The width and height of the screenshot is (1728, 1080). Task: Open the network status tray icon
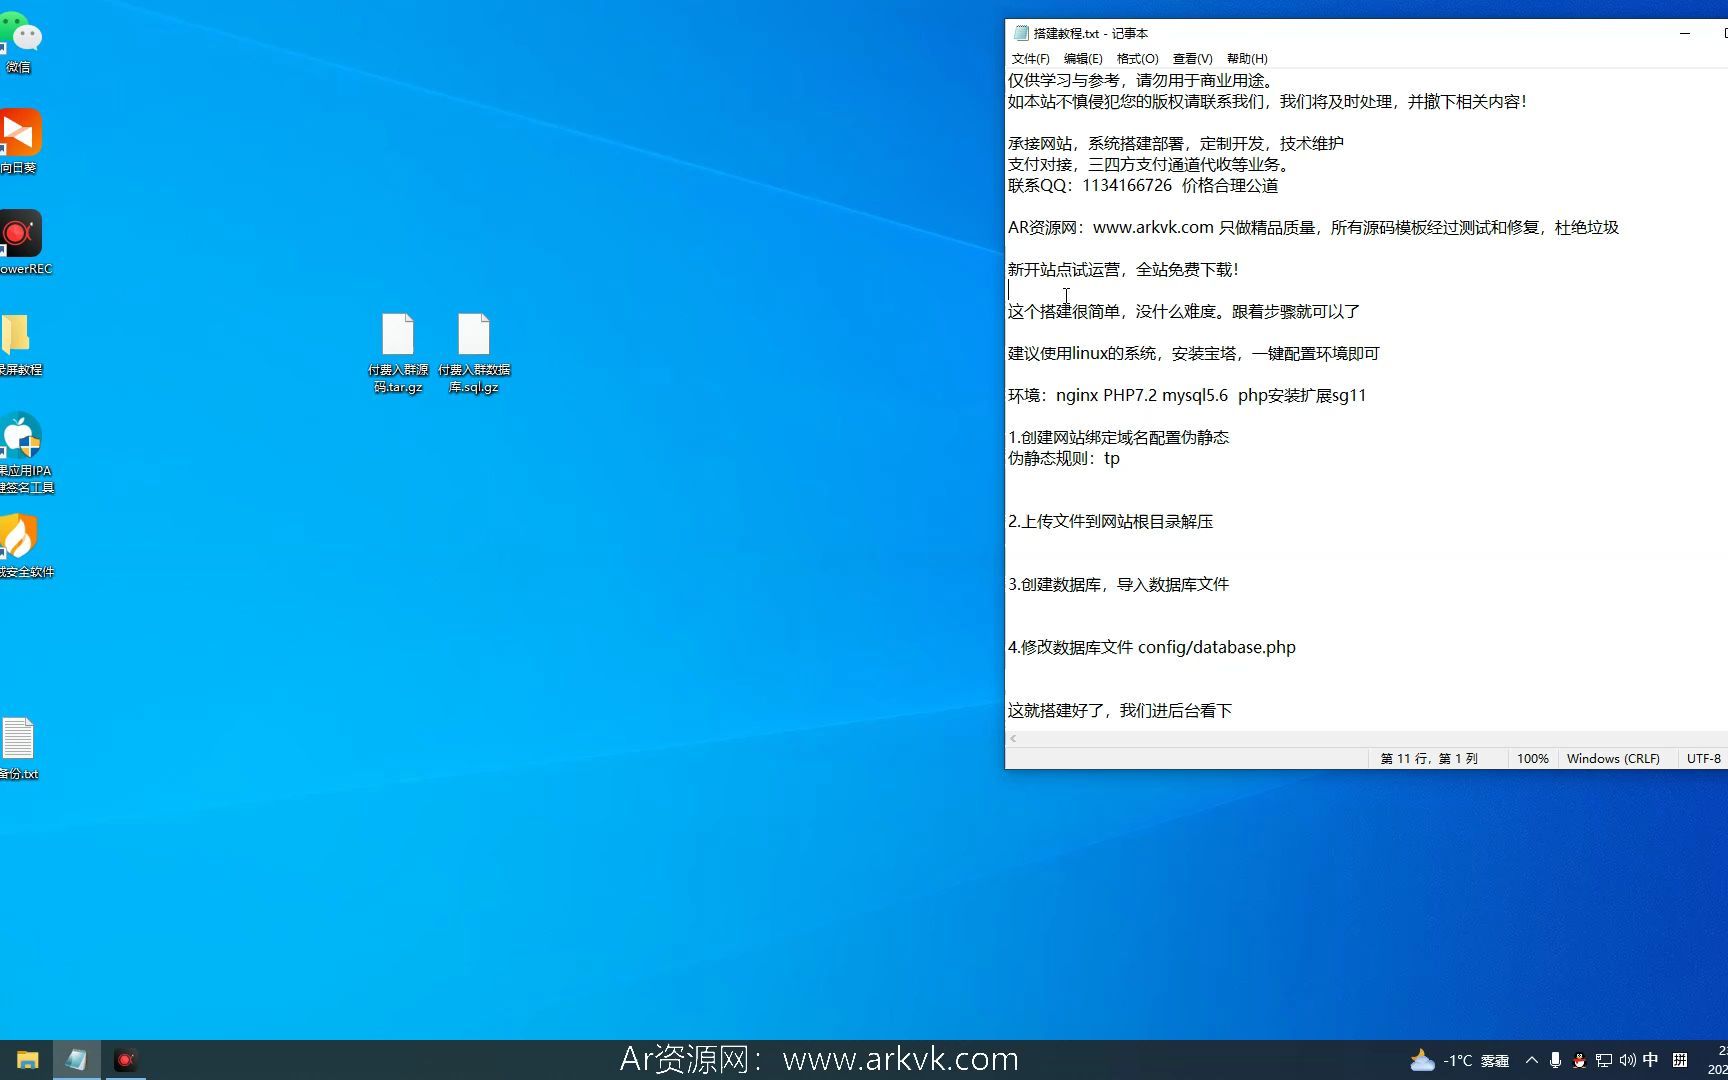1603,1060
